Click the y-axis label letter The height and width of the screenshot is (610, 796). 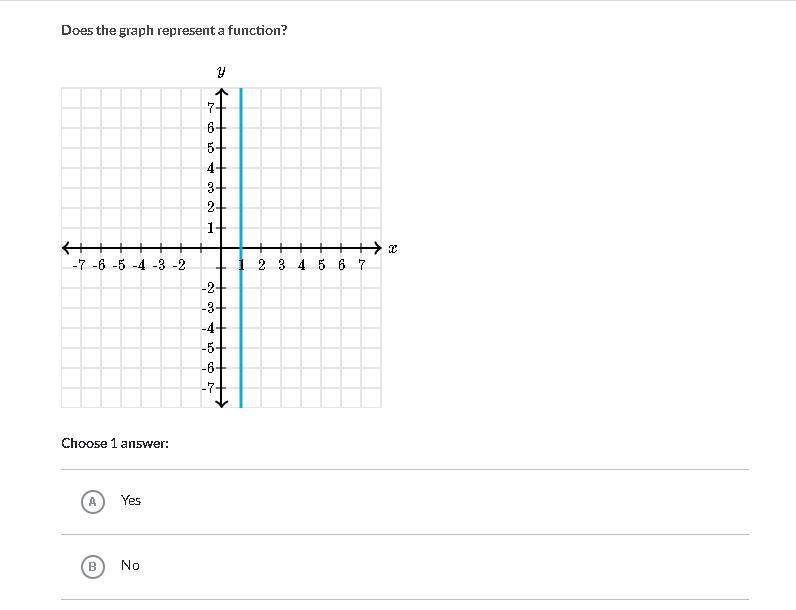click(x=220, y=70)
